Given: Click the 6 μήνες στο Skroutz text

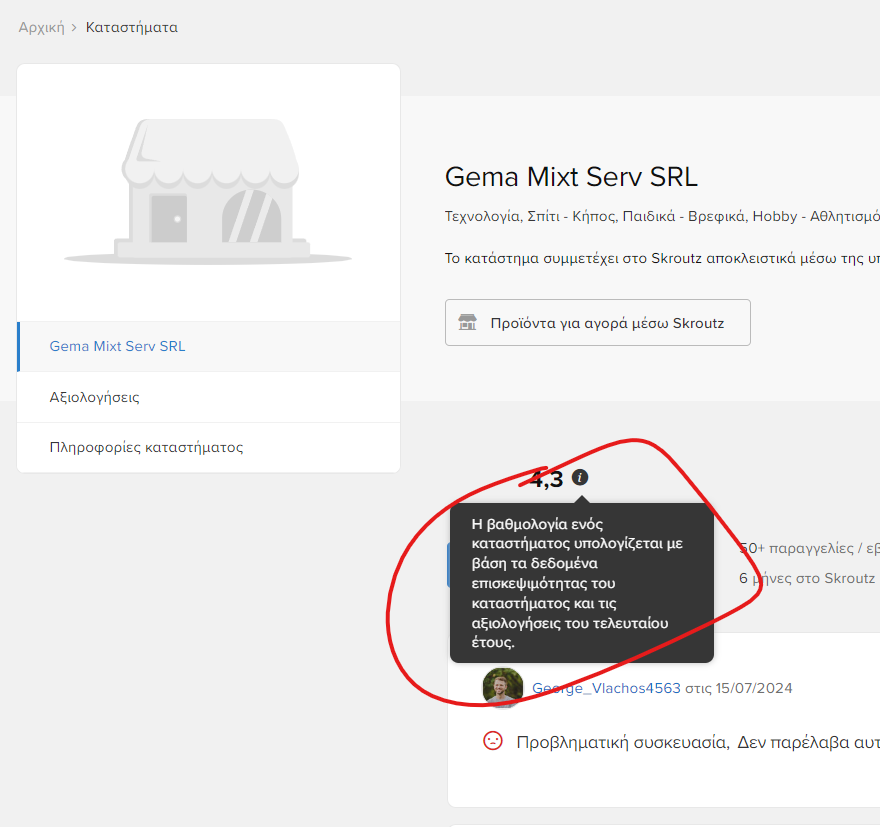Looking at the screenshot, I should click(807, 578).
